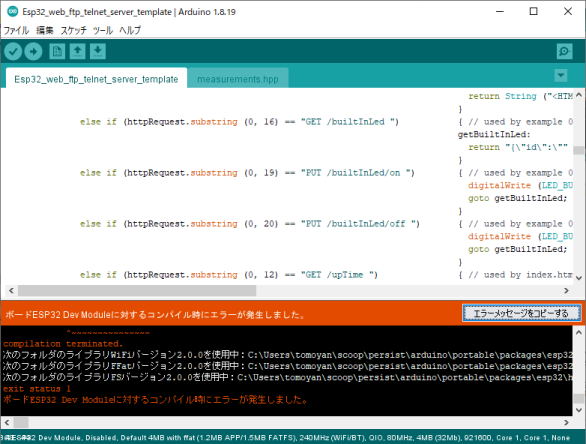Click the Save sketch down-arrow icon
Viewport: 586px width, 444px height.
point(98,52)
